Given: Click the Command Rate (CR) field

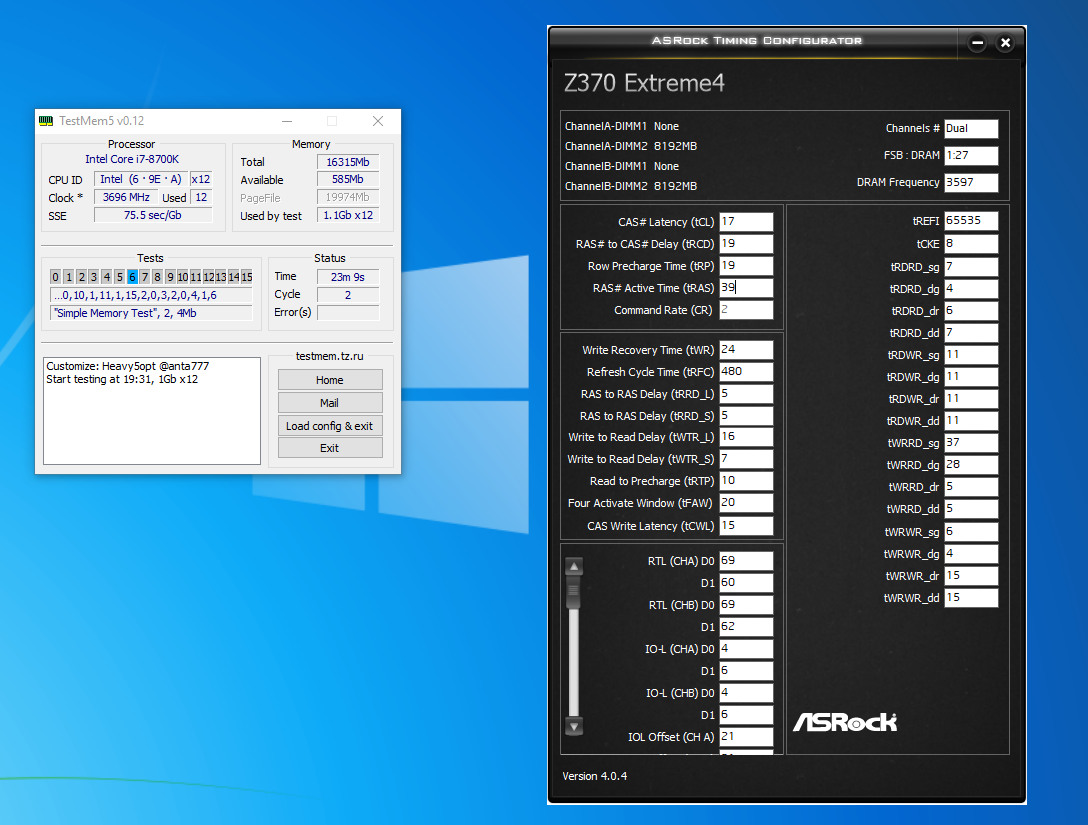Looking at the screenshot, I should point(746,310).
